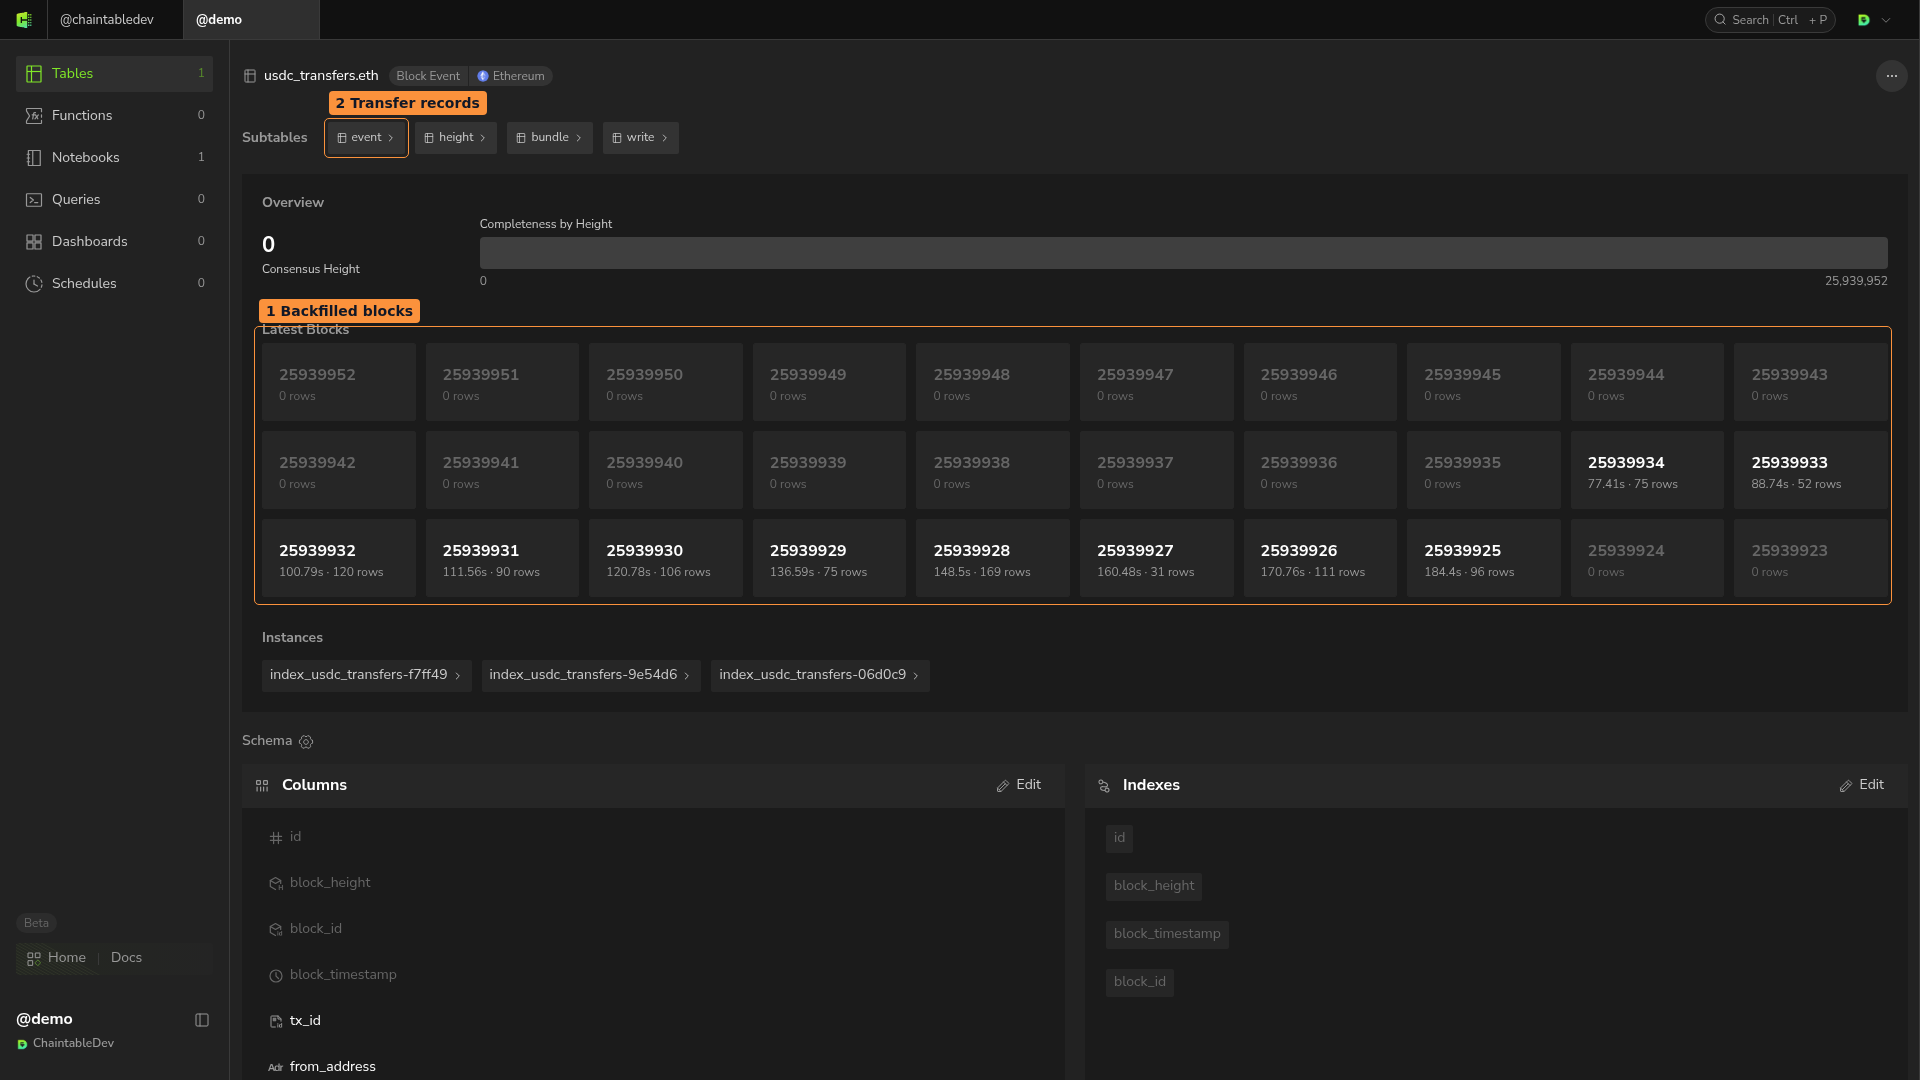Expand the write subtable
This screenshot has width=1920, height=1080.
641,138
